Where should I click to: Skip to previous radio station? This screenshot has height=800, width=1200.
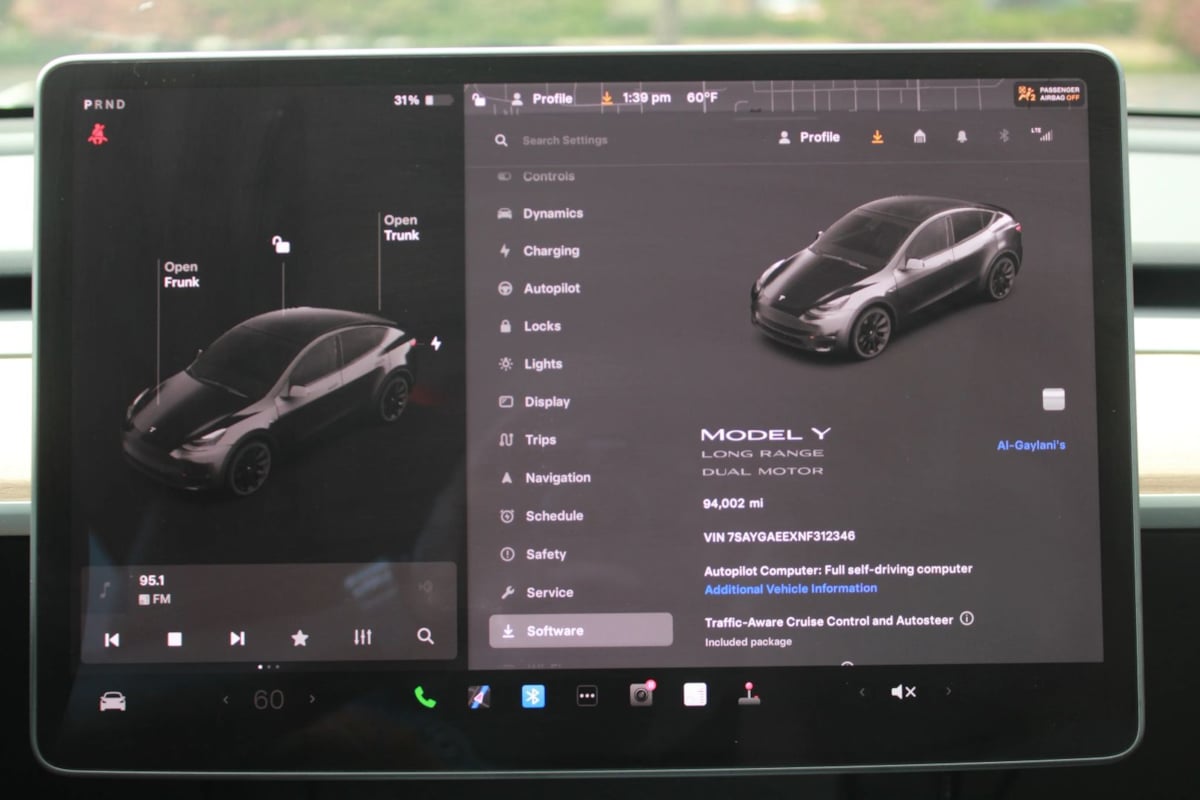click(112, 639)
